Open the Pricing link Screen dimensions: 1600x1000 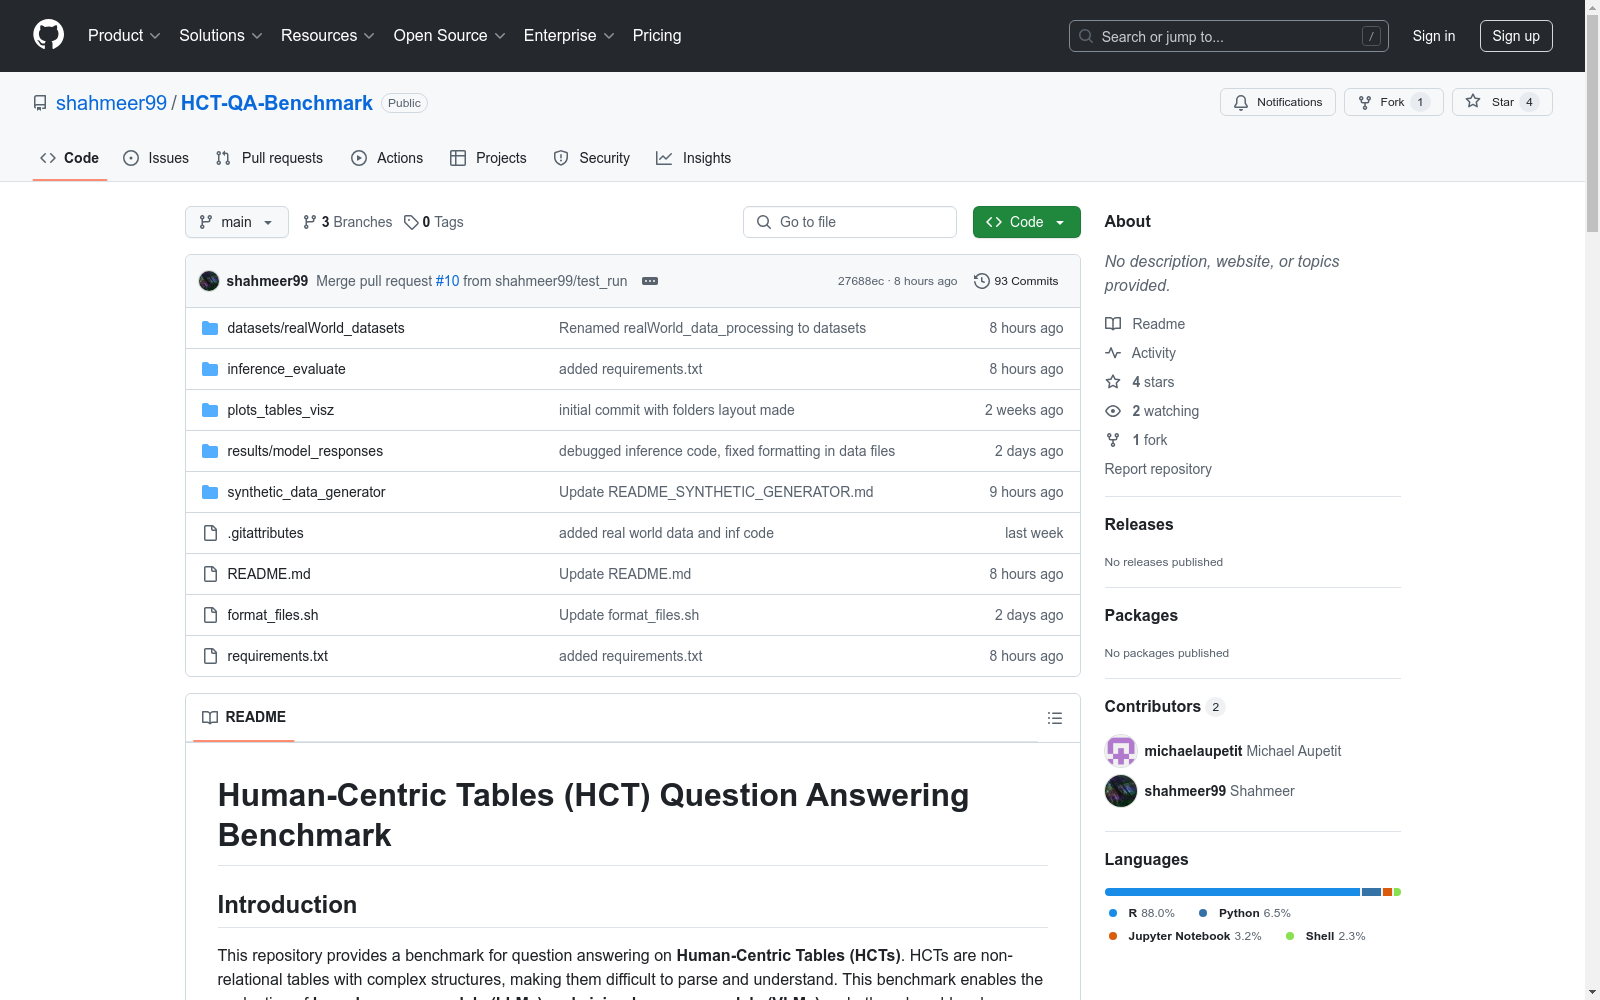click(x=657, y=36)
